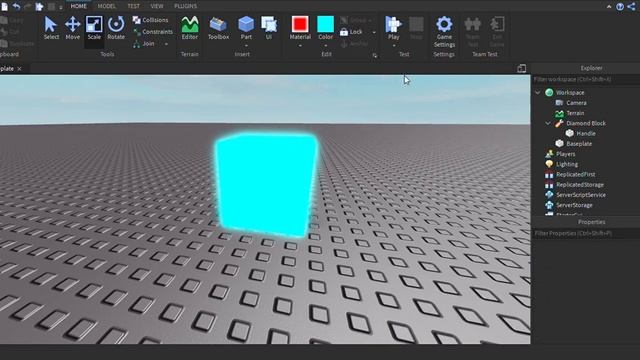The image size is (640, 360).
Task: Select Workspace label in Explorer
Action: (x=570, y=93)
